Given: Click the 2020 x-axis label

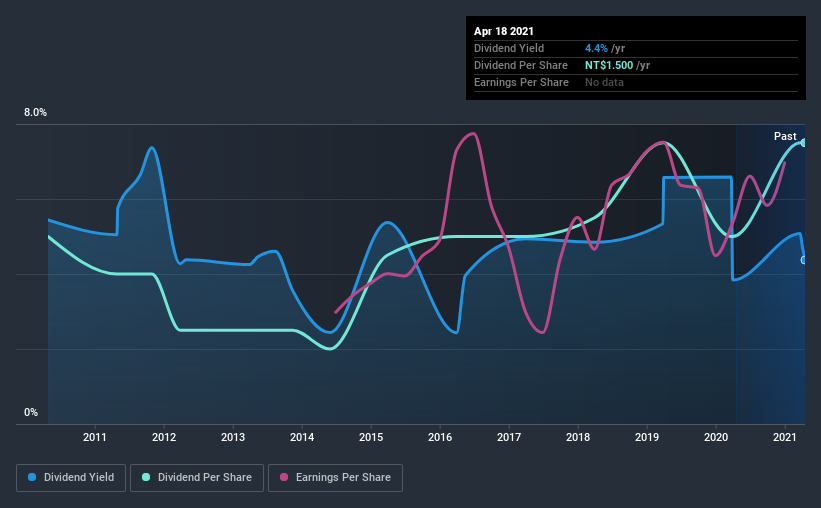Looking at the screenshot, I should click(716, 437).
